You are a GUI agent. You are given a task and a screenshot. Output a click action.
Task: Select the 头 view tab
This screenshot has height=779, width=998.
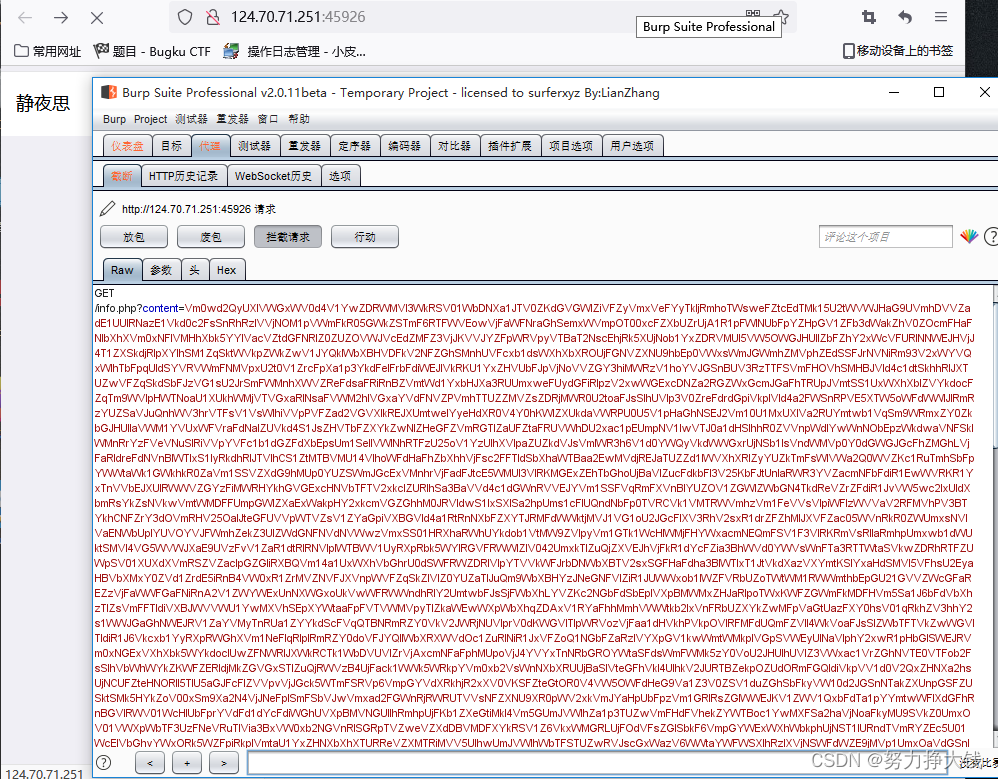194,270
